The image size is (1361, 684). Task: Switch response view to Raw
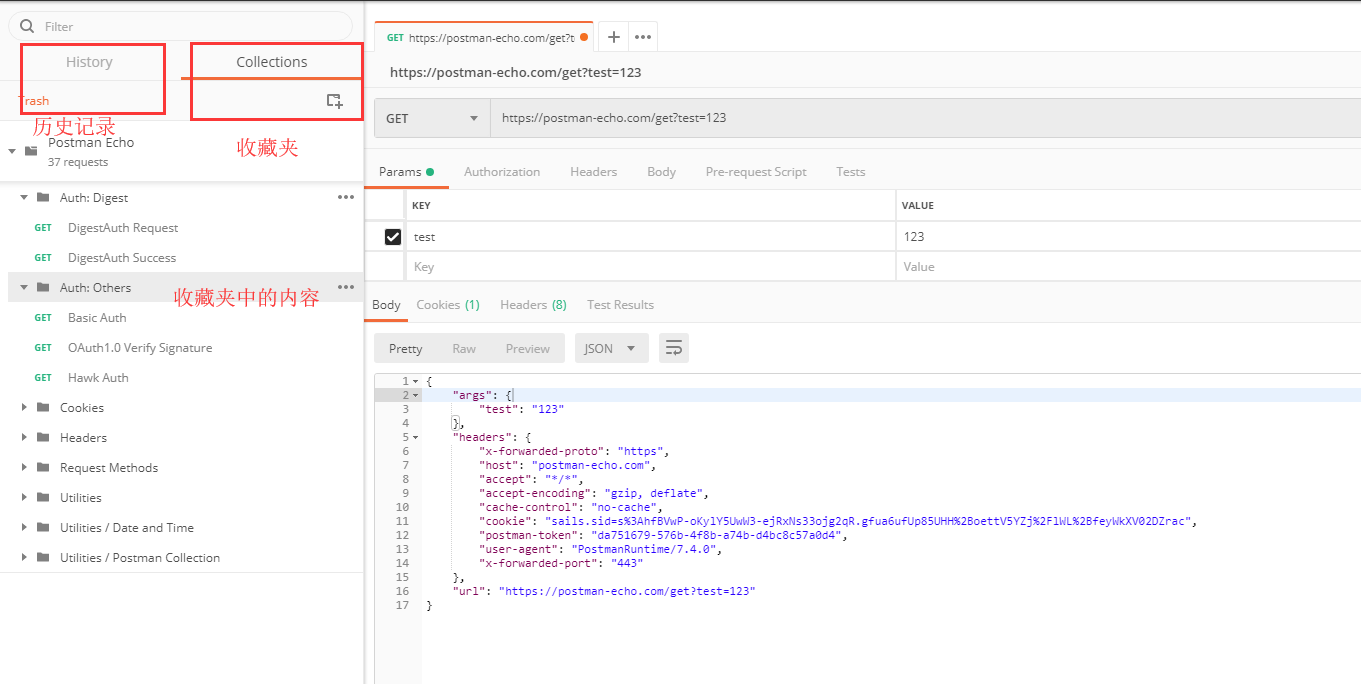(x=464, y=349)
